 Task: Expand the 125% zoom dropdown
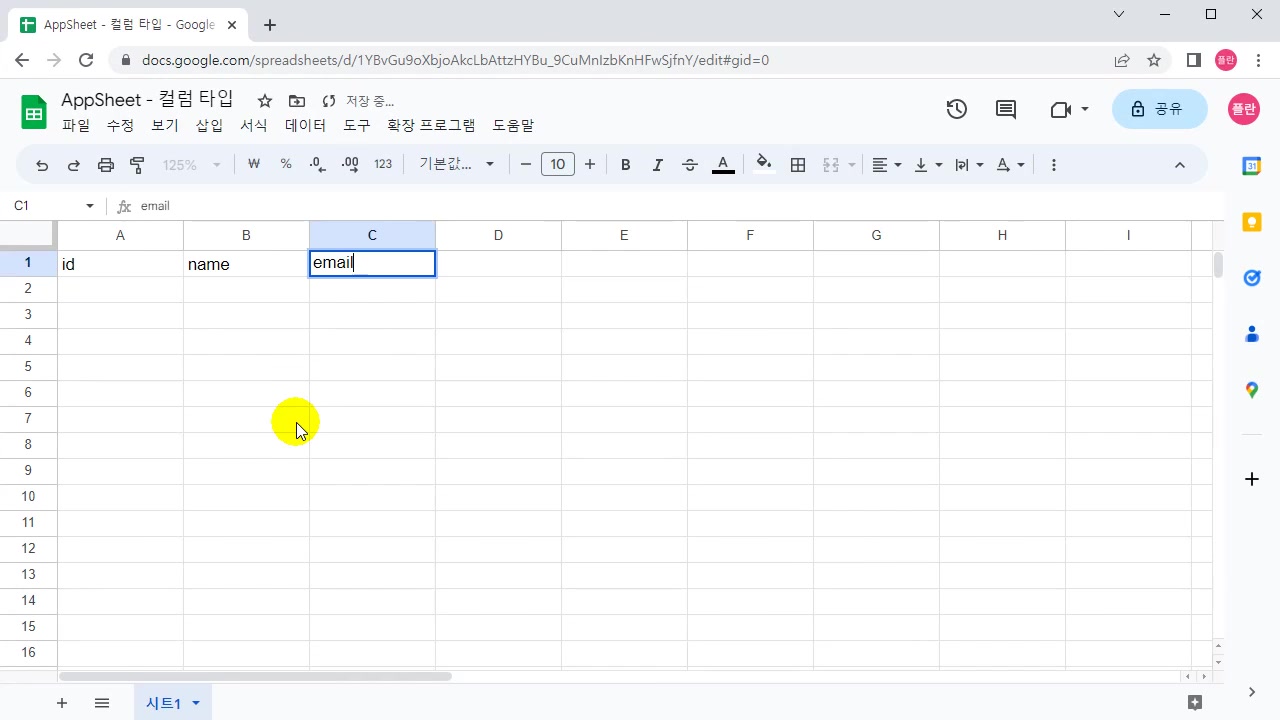tap(192, 165)
